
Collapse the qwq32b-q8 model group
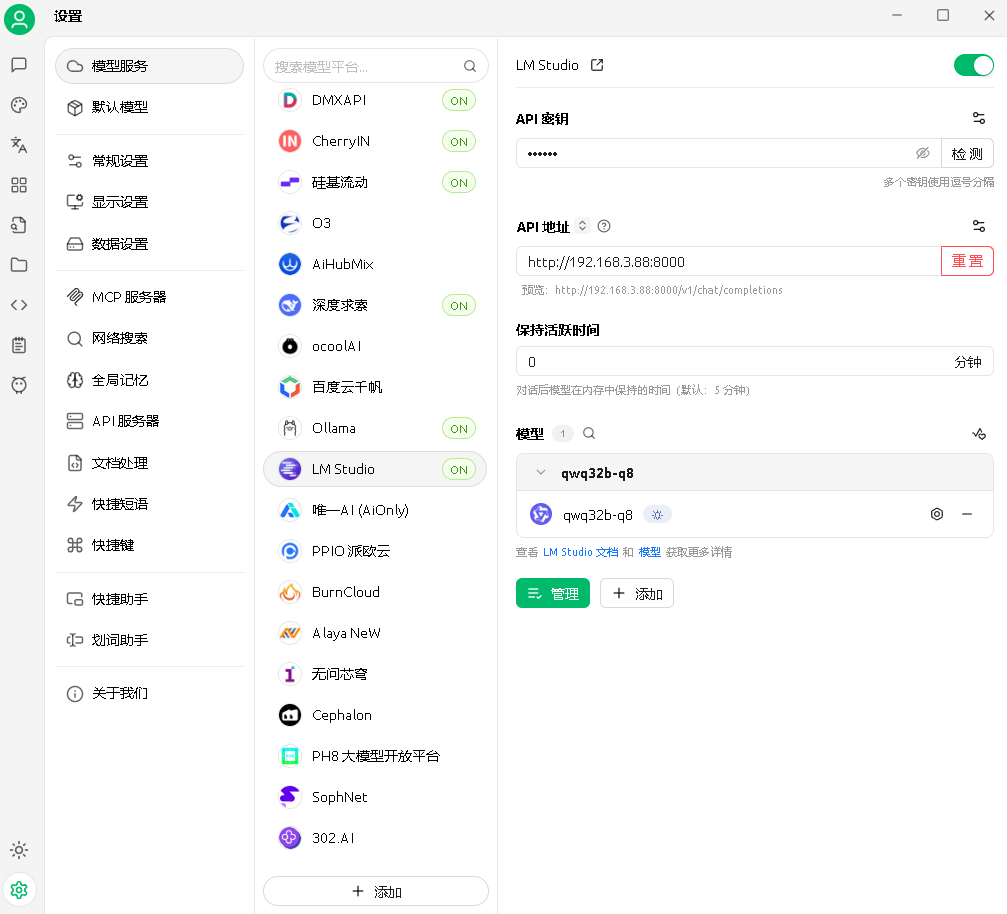point(541,473)
